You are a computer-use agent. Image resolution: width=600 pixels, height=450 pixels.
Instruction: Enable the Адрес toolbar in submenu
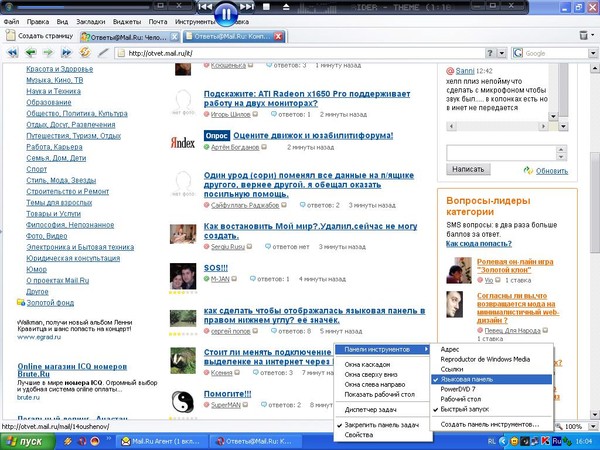pos(491,349)
